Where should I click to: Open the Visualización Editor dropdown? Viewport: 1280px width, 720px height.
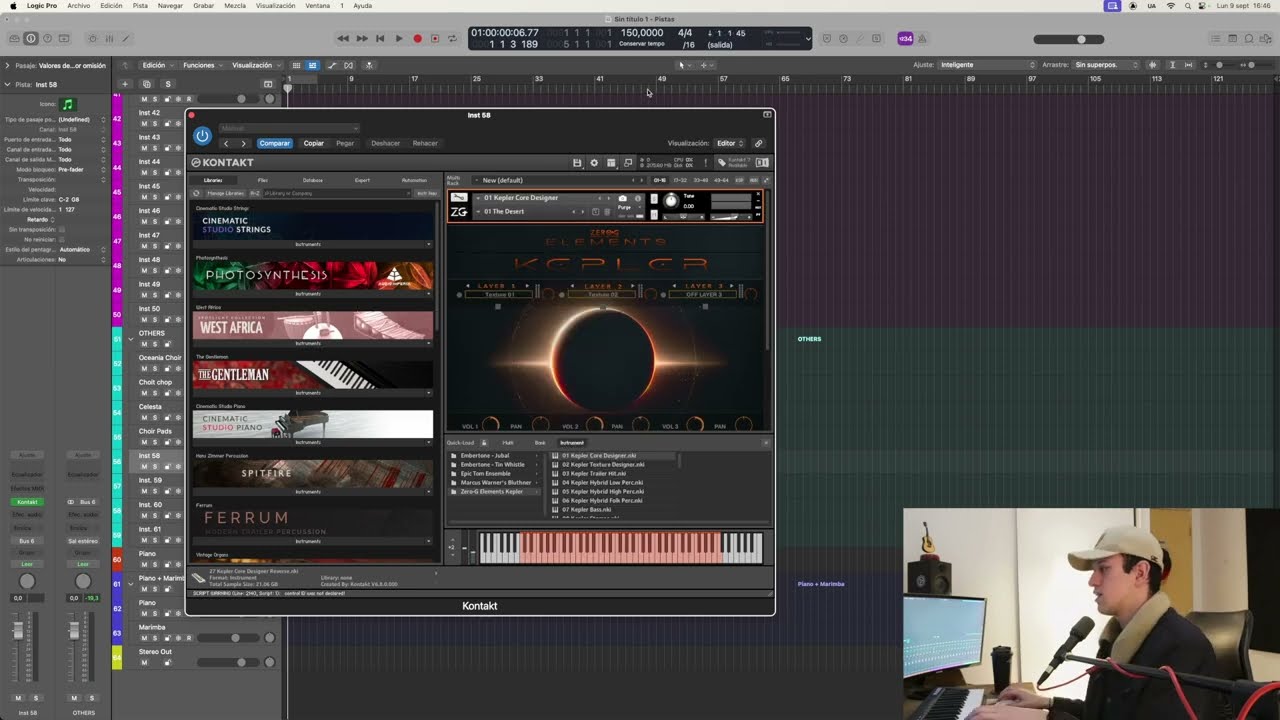(727, 143)
